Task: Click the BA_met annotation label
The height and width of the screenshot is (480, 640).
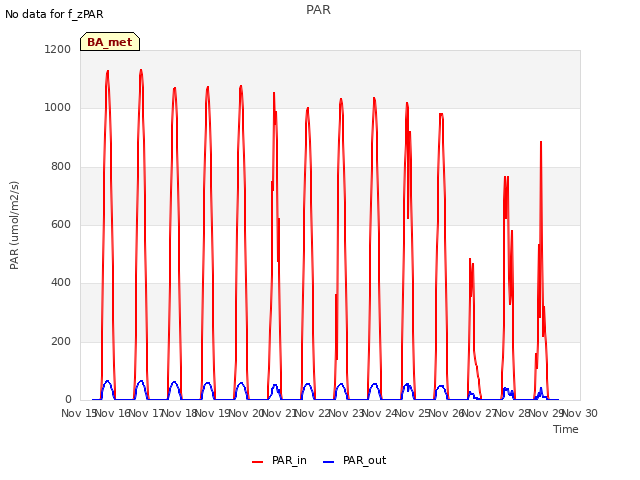Action: pos(110,42)
